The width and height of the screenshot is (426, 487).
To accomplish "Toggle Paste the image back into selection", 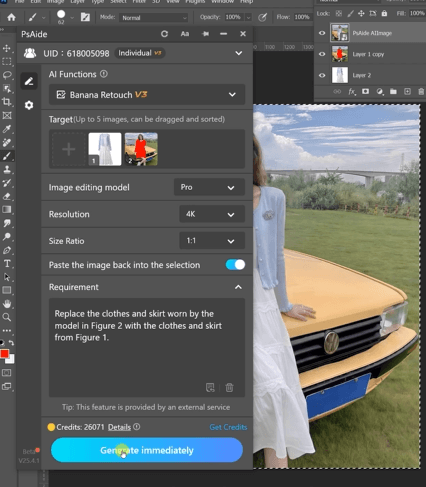I will (x=235, y=265).
